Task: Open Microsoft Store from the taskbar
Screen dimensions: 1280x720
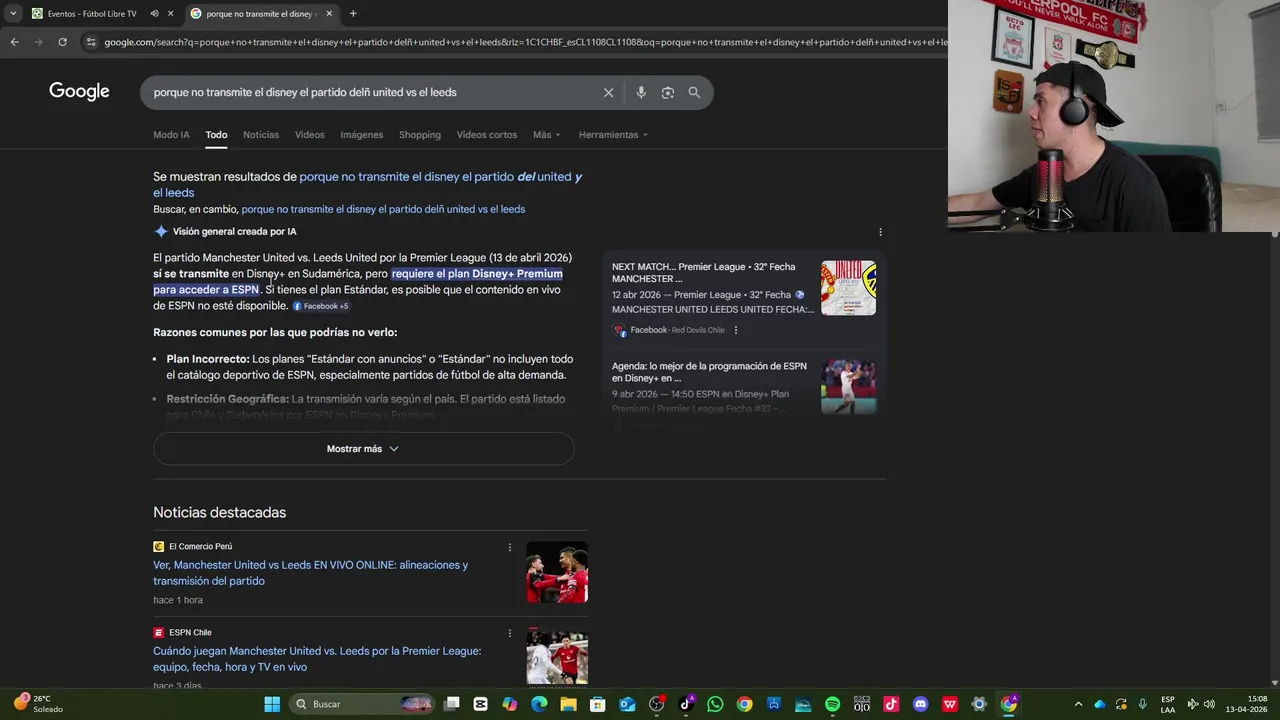Action: click(x=598, y=704)
